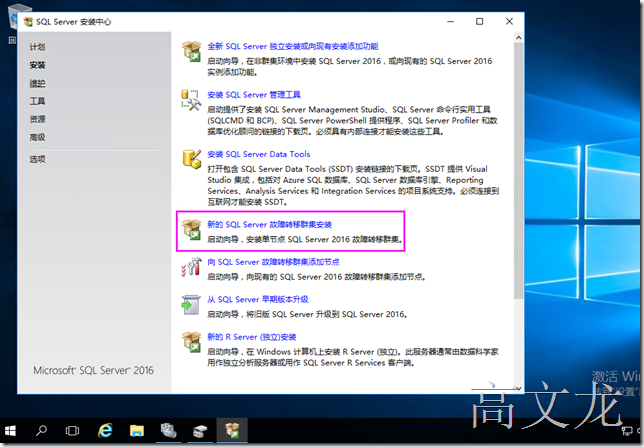Click the vertical scrollbar thumb

pyautogui.click(x=518, y=171)
